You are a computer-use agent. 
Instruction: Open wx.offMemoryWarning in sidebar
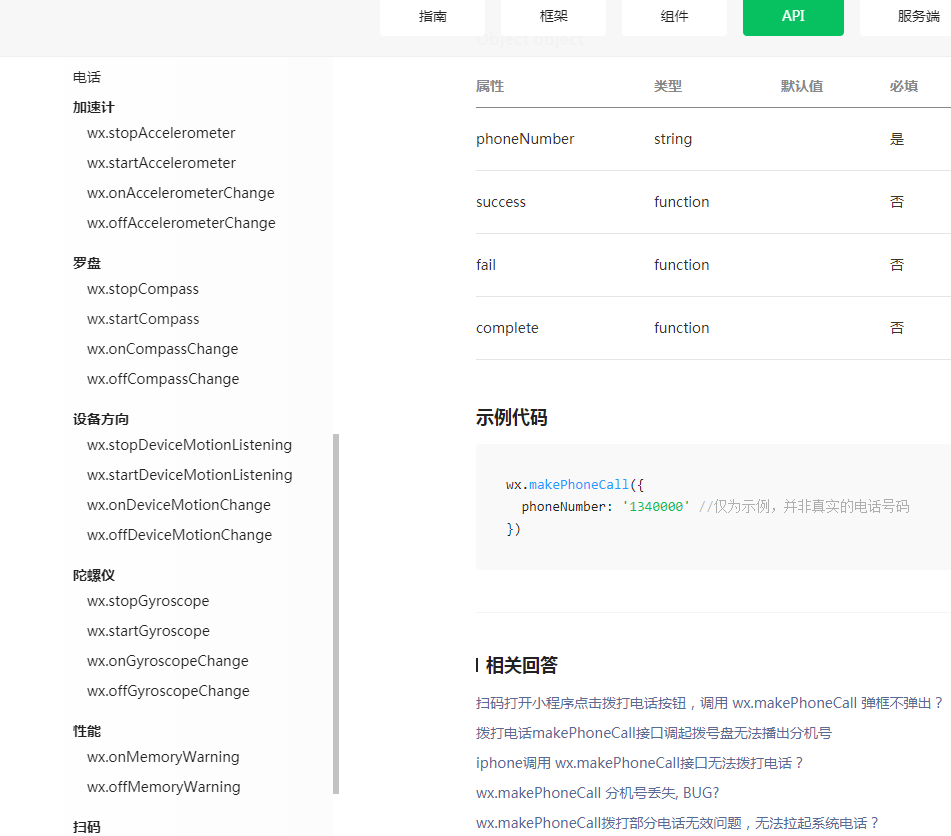coord(163,786)
